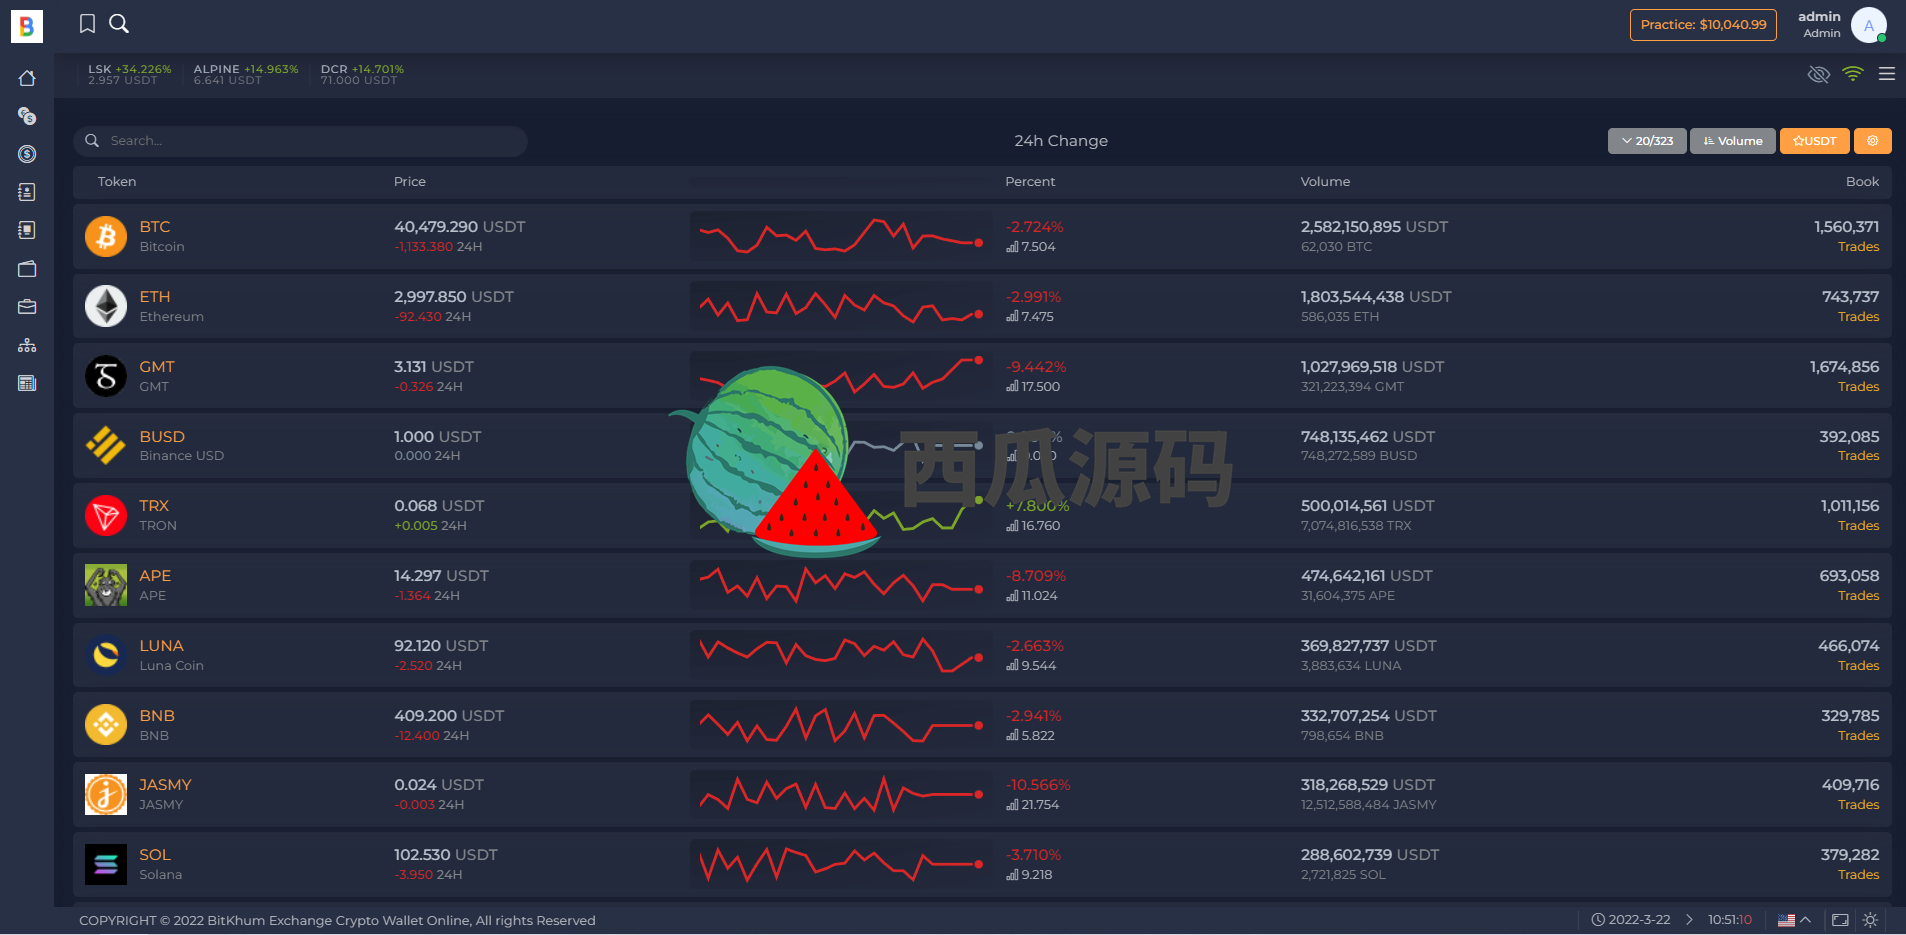Open the SOL Trades link
The height and width of the screenshot is (935, 1906).
click(1858, 875)
